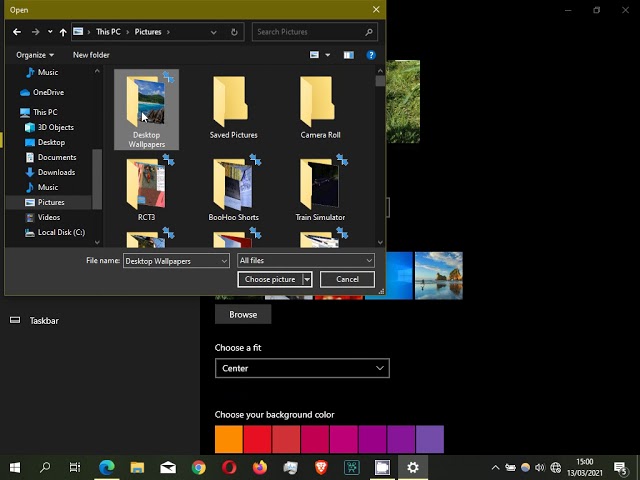Click Browse button in Settings window
This screenshot has width=640, height=480.
click(x=243, y=315)
